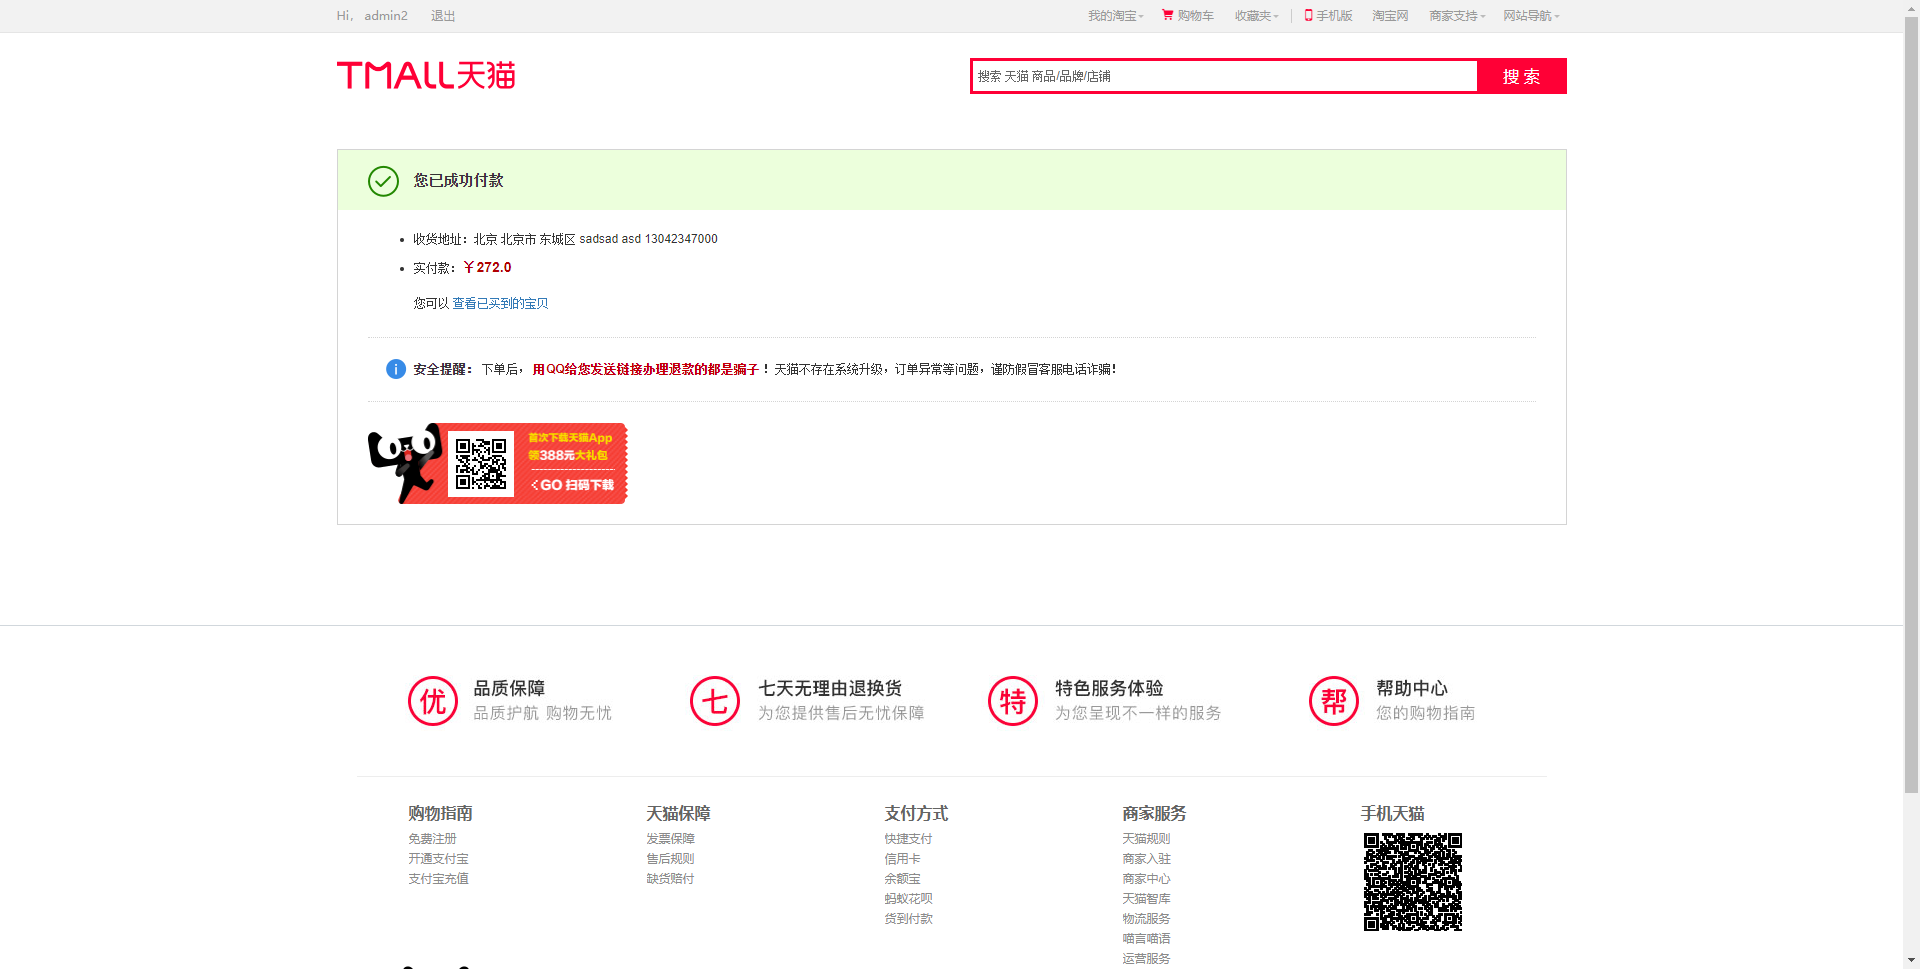
Task: Open the 淘宝网 top navigation link
Action: (x=1390, y=15)
